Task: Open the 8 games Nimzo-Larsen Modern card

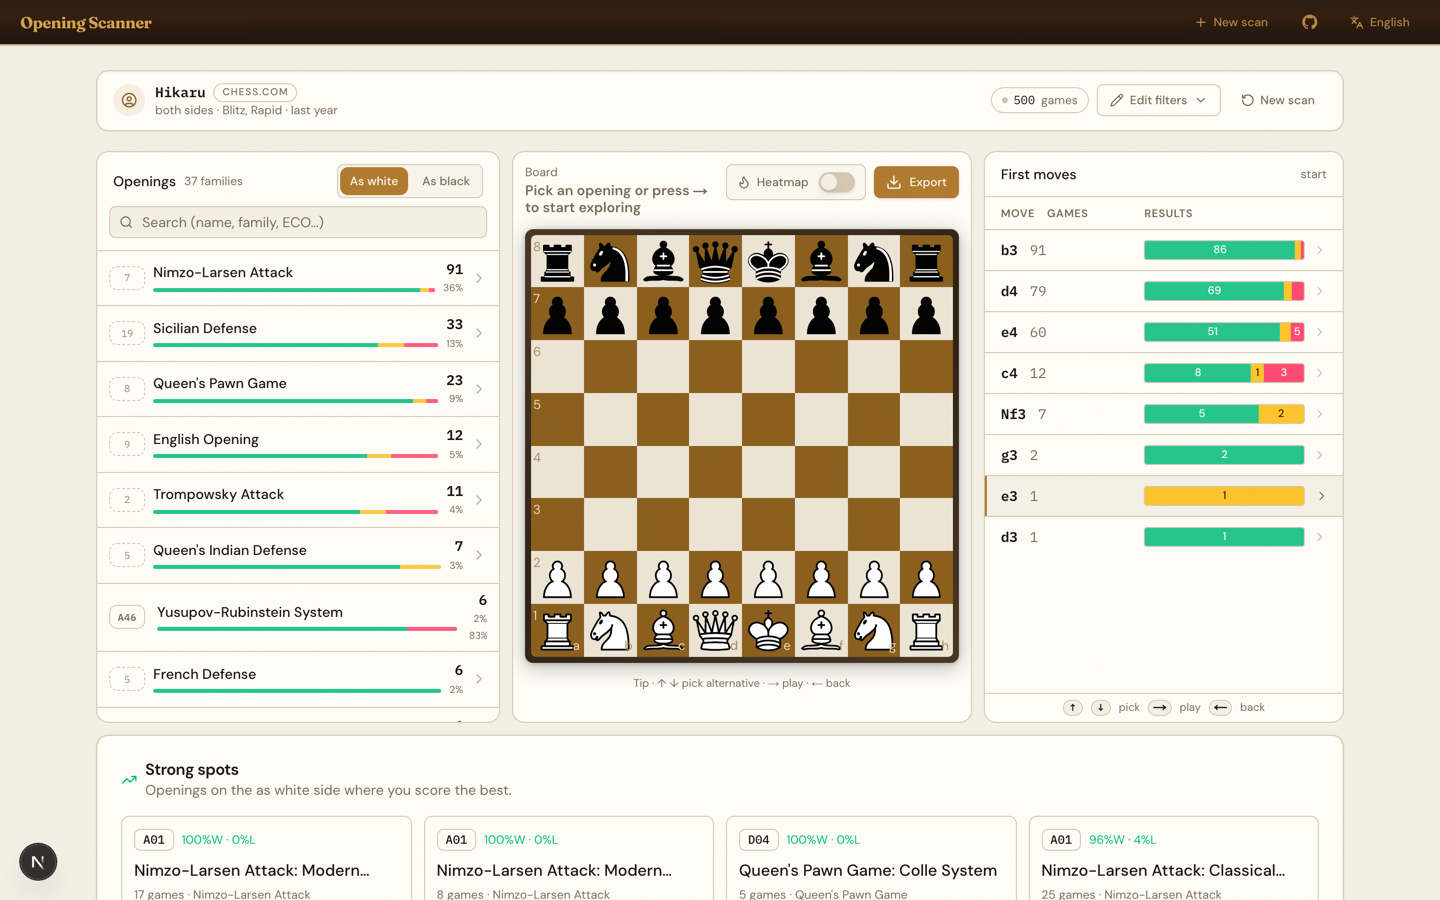Action: point(569,858)
